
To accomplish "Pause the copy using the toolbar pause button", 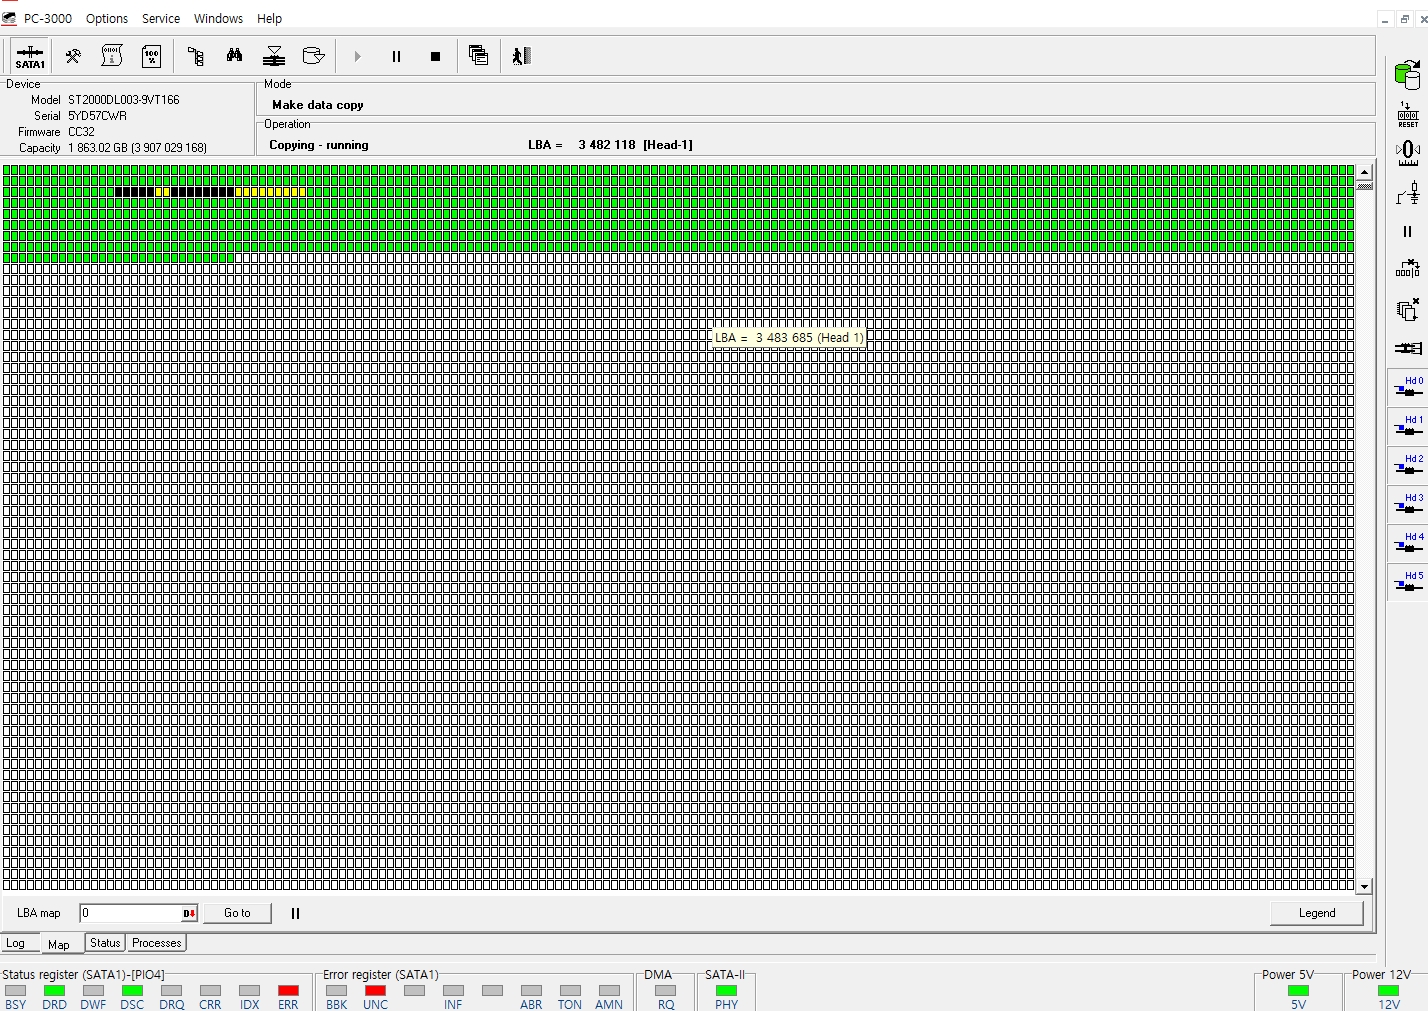I will 396,56.
